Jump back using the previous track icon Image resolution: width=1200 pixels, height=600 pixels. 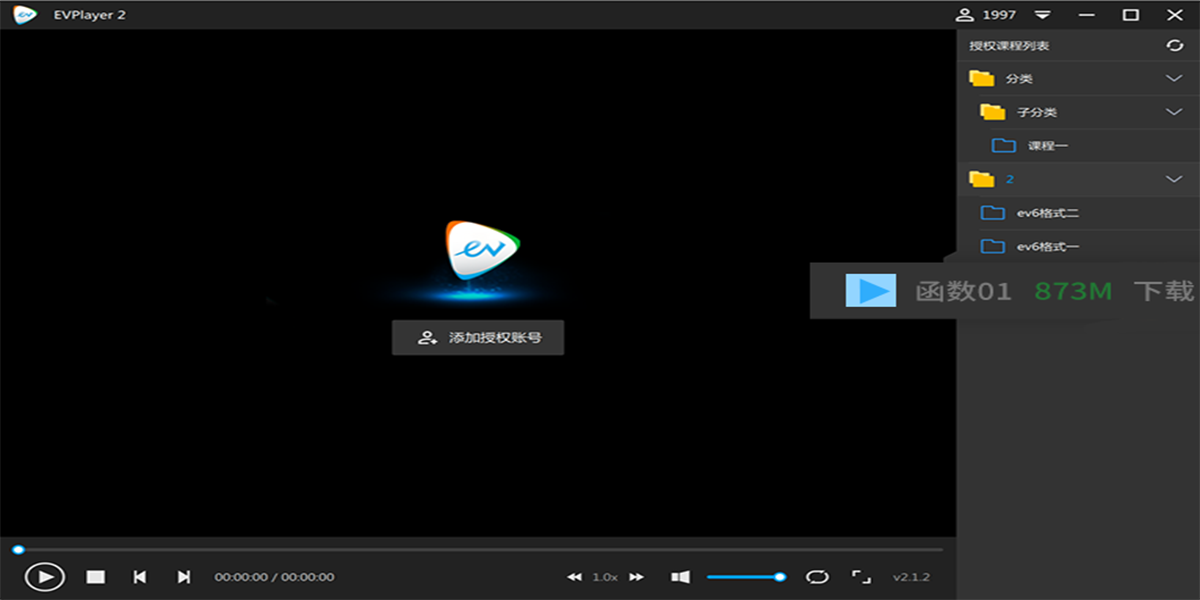coord(140,577)
